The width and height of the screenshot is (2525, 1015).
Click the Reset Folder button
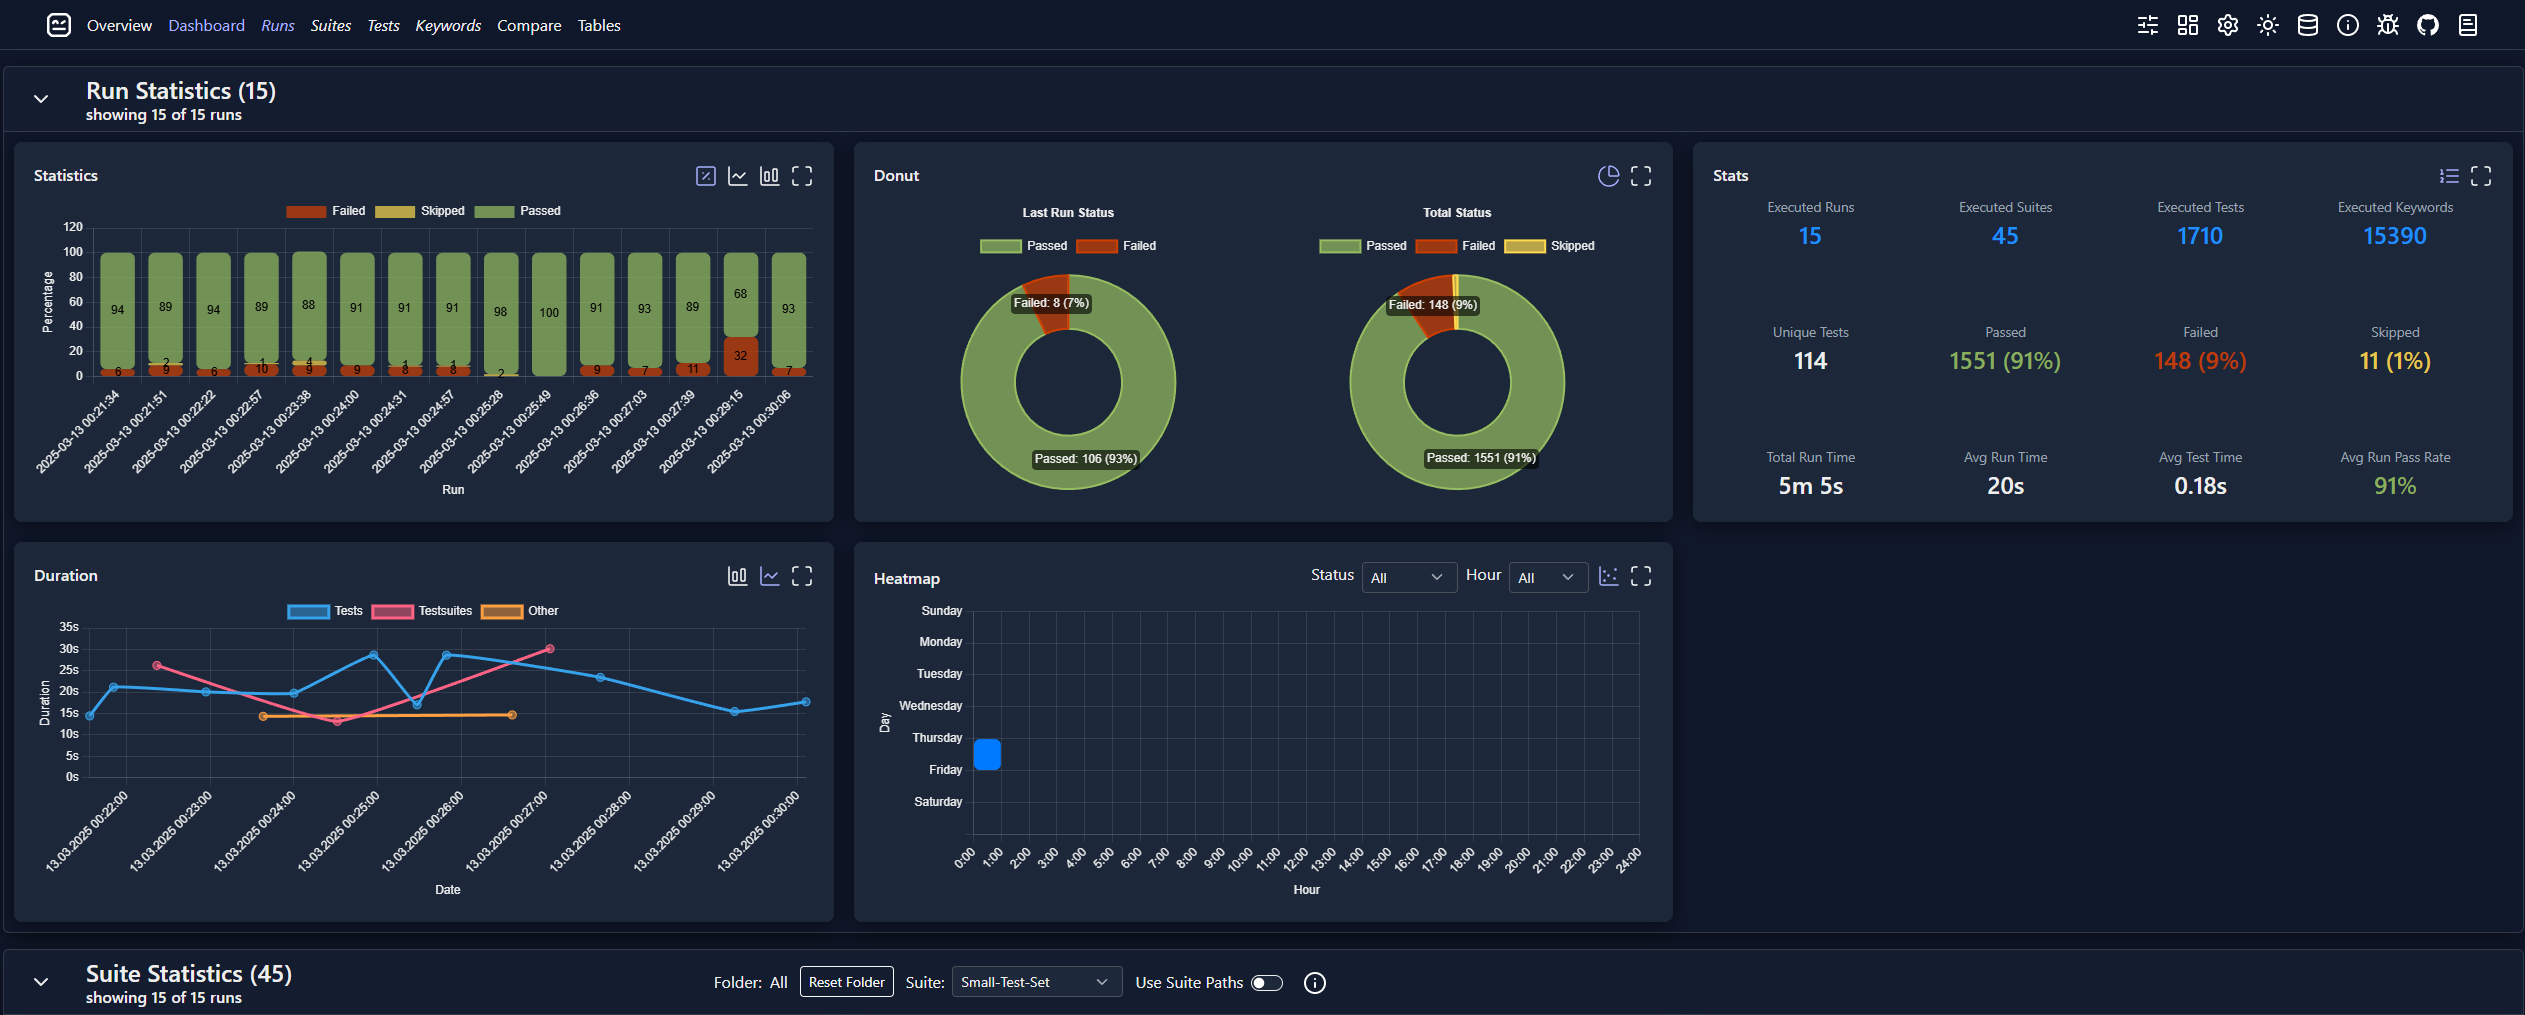click(846, 981)
